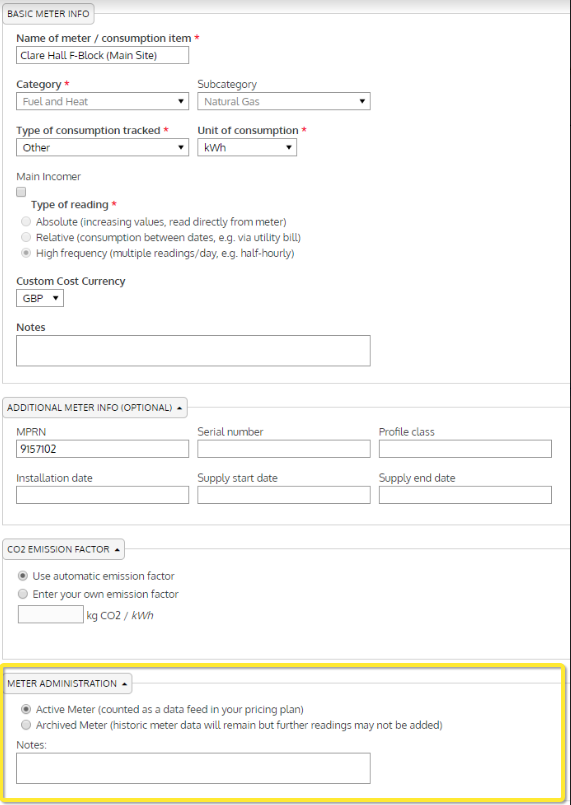The height and width of the screenshot is (805, 571).
Task: Edit the Name of meter field
Action: click(x=102, y=55)
